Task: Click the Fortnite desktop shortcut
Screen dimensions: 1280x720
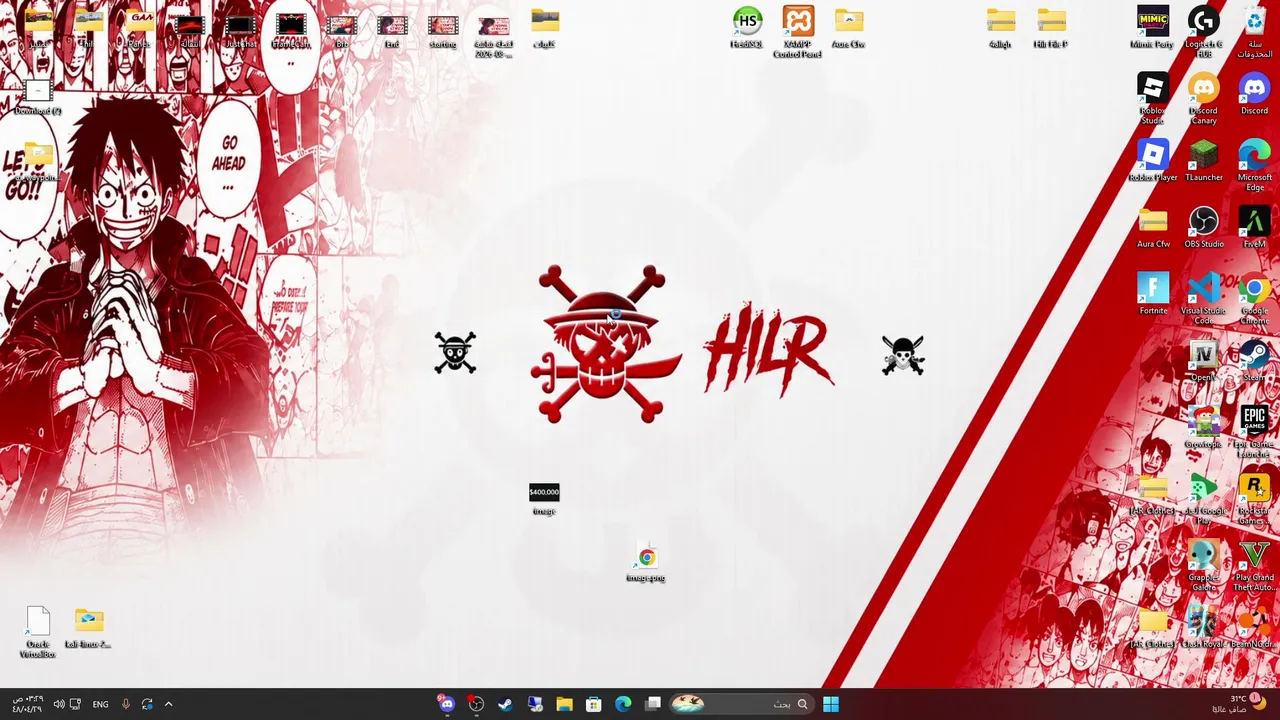Action: pyautogui.click(x=1152, y=293)
